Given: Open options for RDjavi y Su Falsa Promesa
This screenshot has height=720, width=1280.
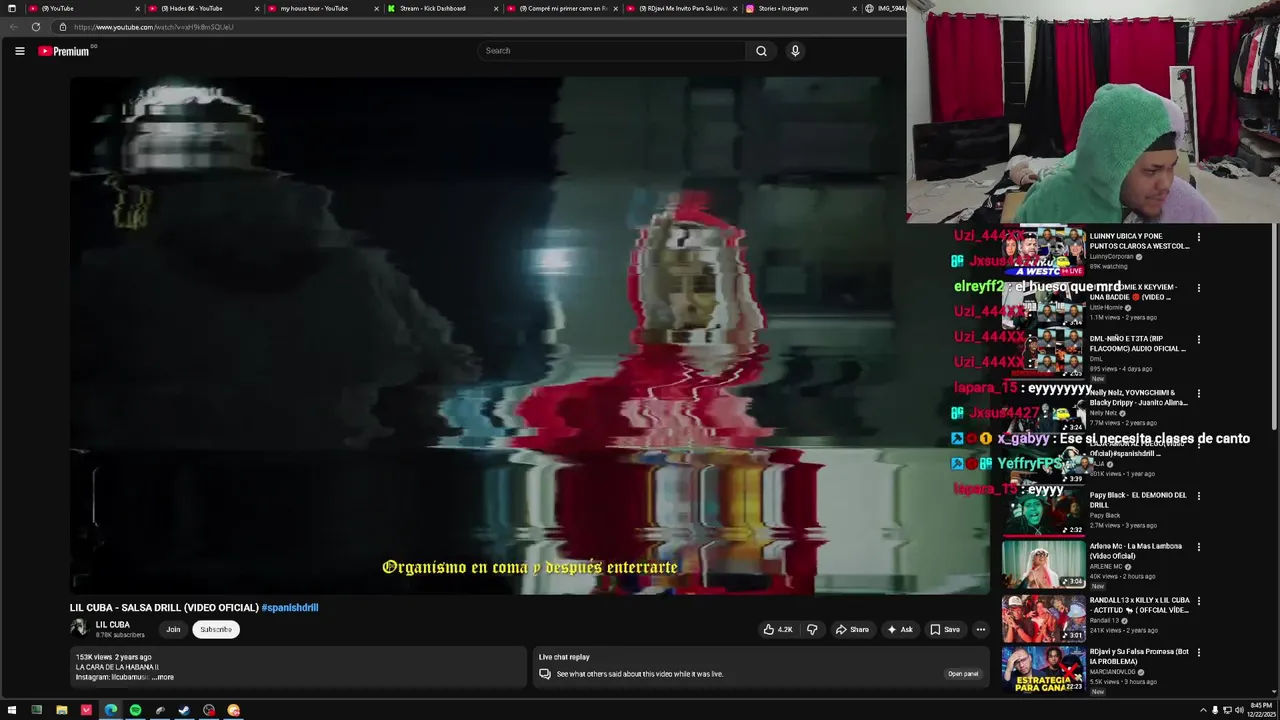Looking at the screenshot, I should coord(1199,652).
